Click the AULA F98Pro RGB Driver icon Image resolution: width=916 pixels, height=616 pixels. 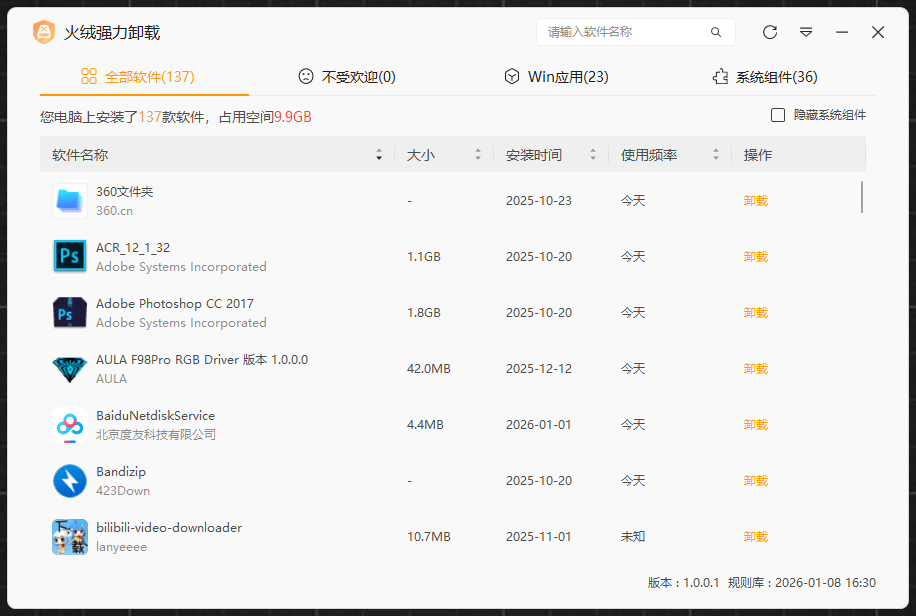69,368
